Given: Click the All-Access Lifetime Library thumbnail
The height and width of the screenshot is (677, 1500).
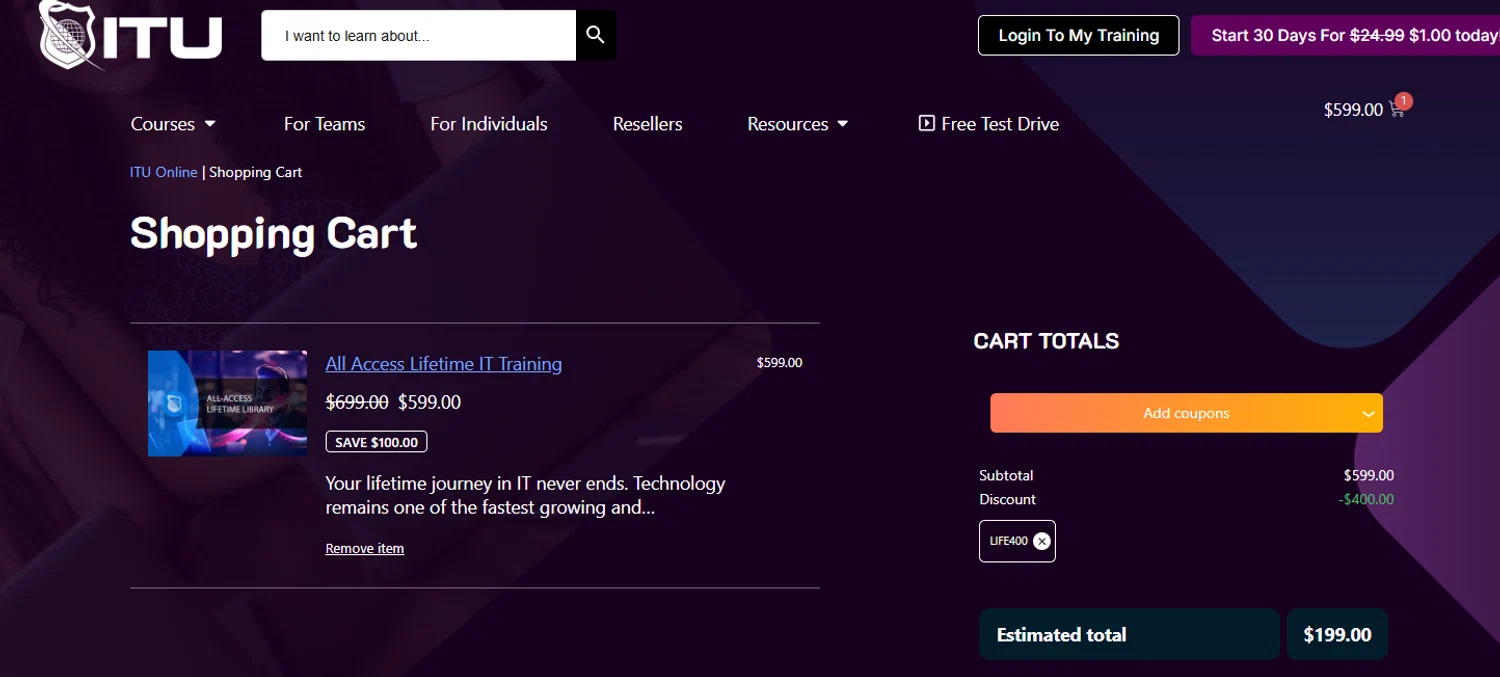Looking at the screenshot, I should [x=227, y=403].
